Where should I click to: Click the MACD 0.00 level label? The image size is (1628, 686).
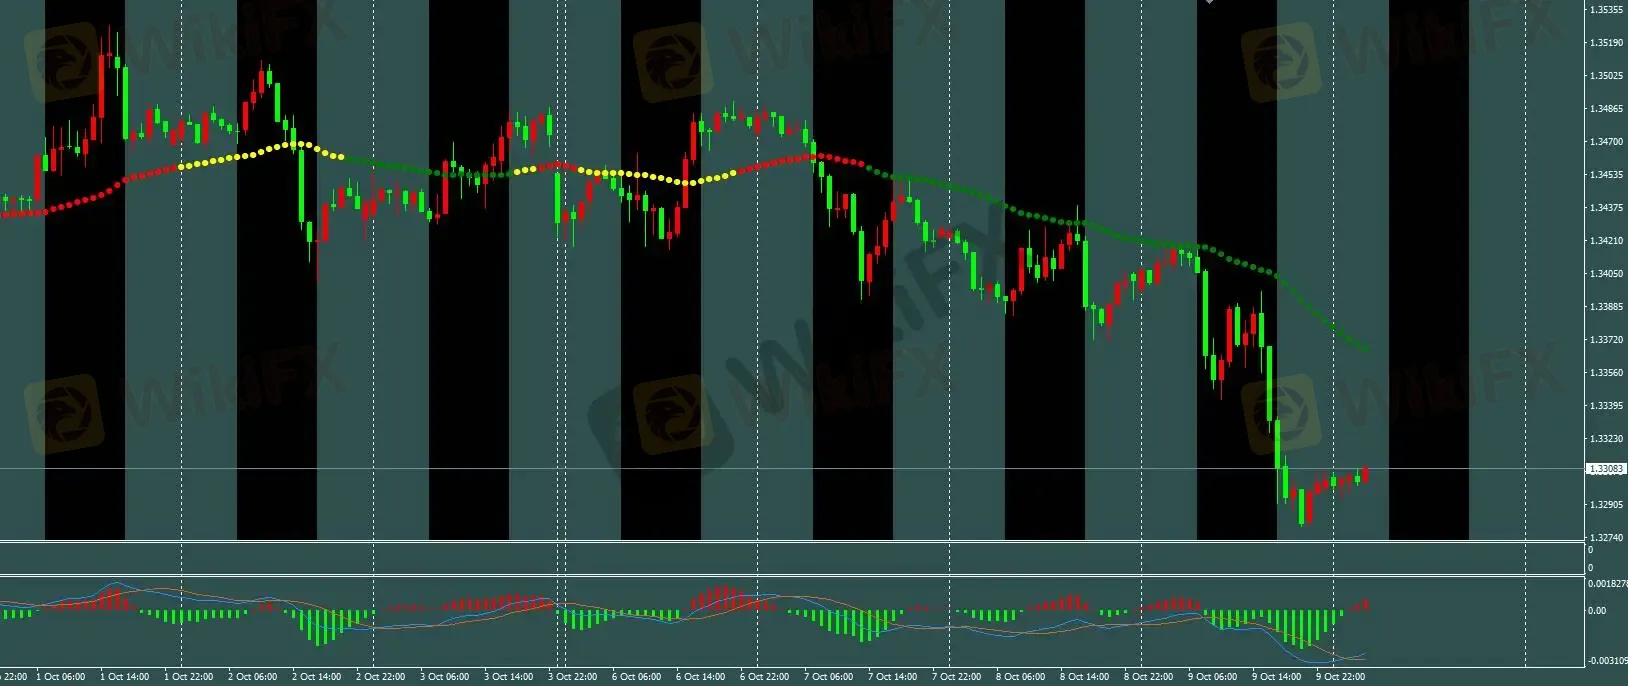[1597, 610]
